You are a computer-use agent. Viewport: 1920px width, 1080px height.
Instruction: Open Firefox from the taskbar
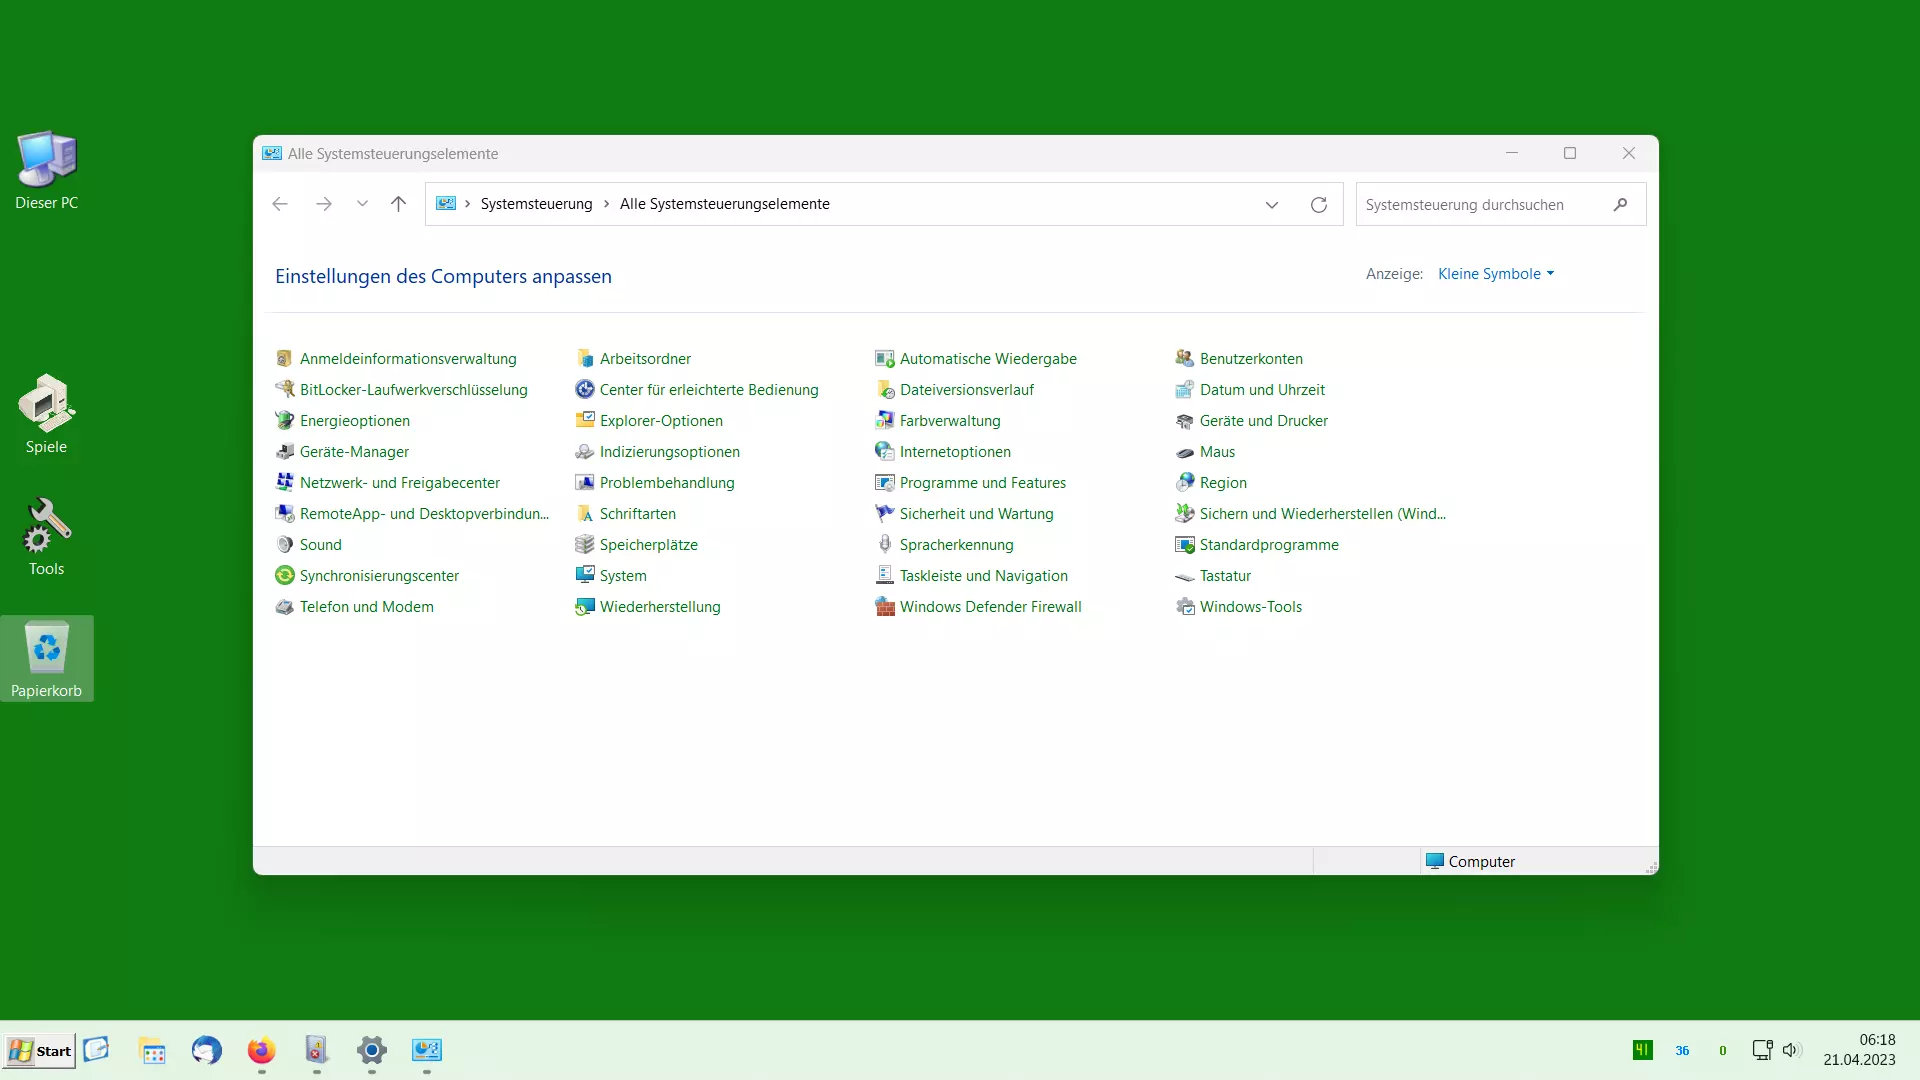coord(261,1050)
